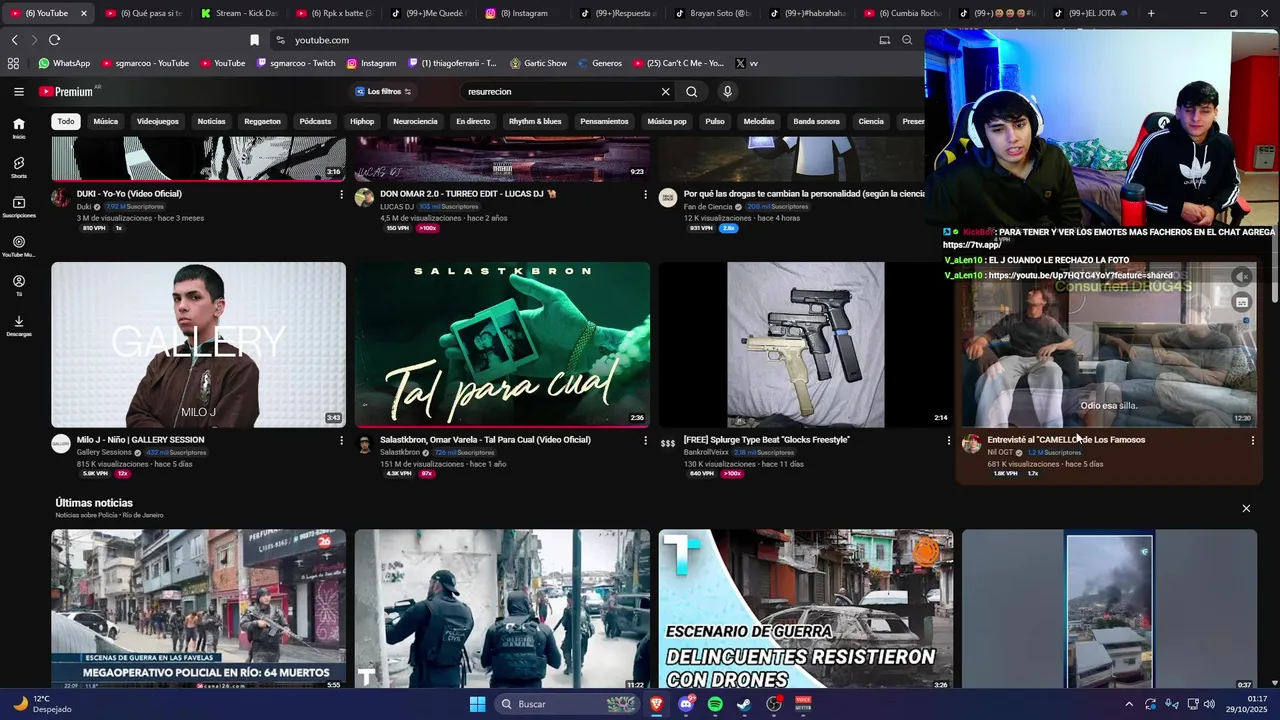Select the Música filter chip
Screen dimensions: 1280x720
coord(105,121)
